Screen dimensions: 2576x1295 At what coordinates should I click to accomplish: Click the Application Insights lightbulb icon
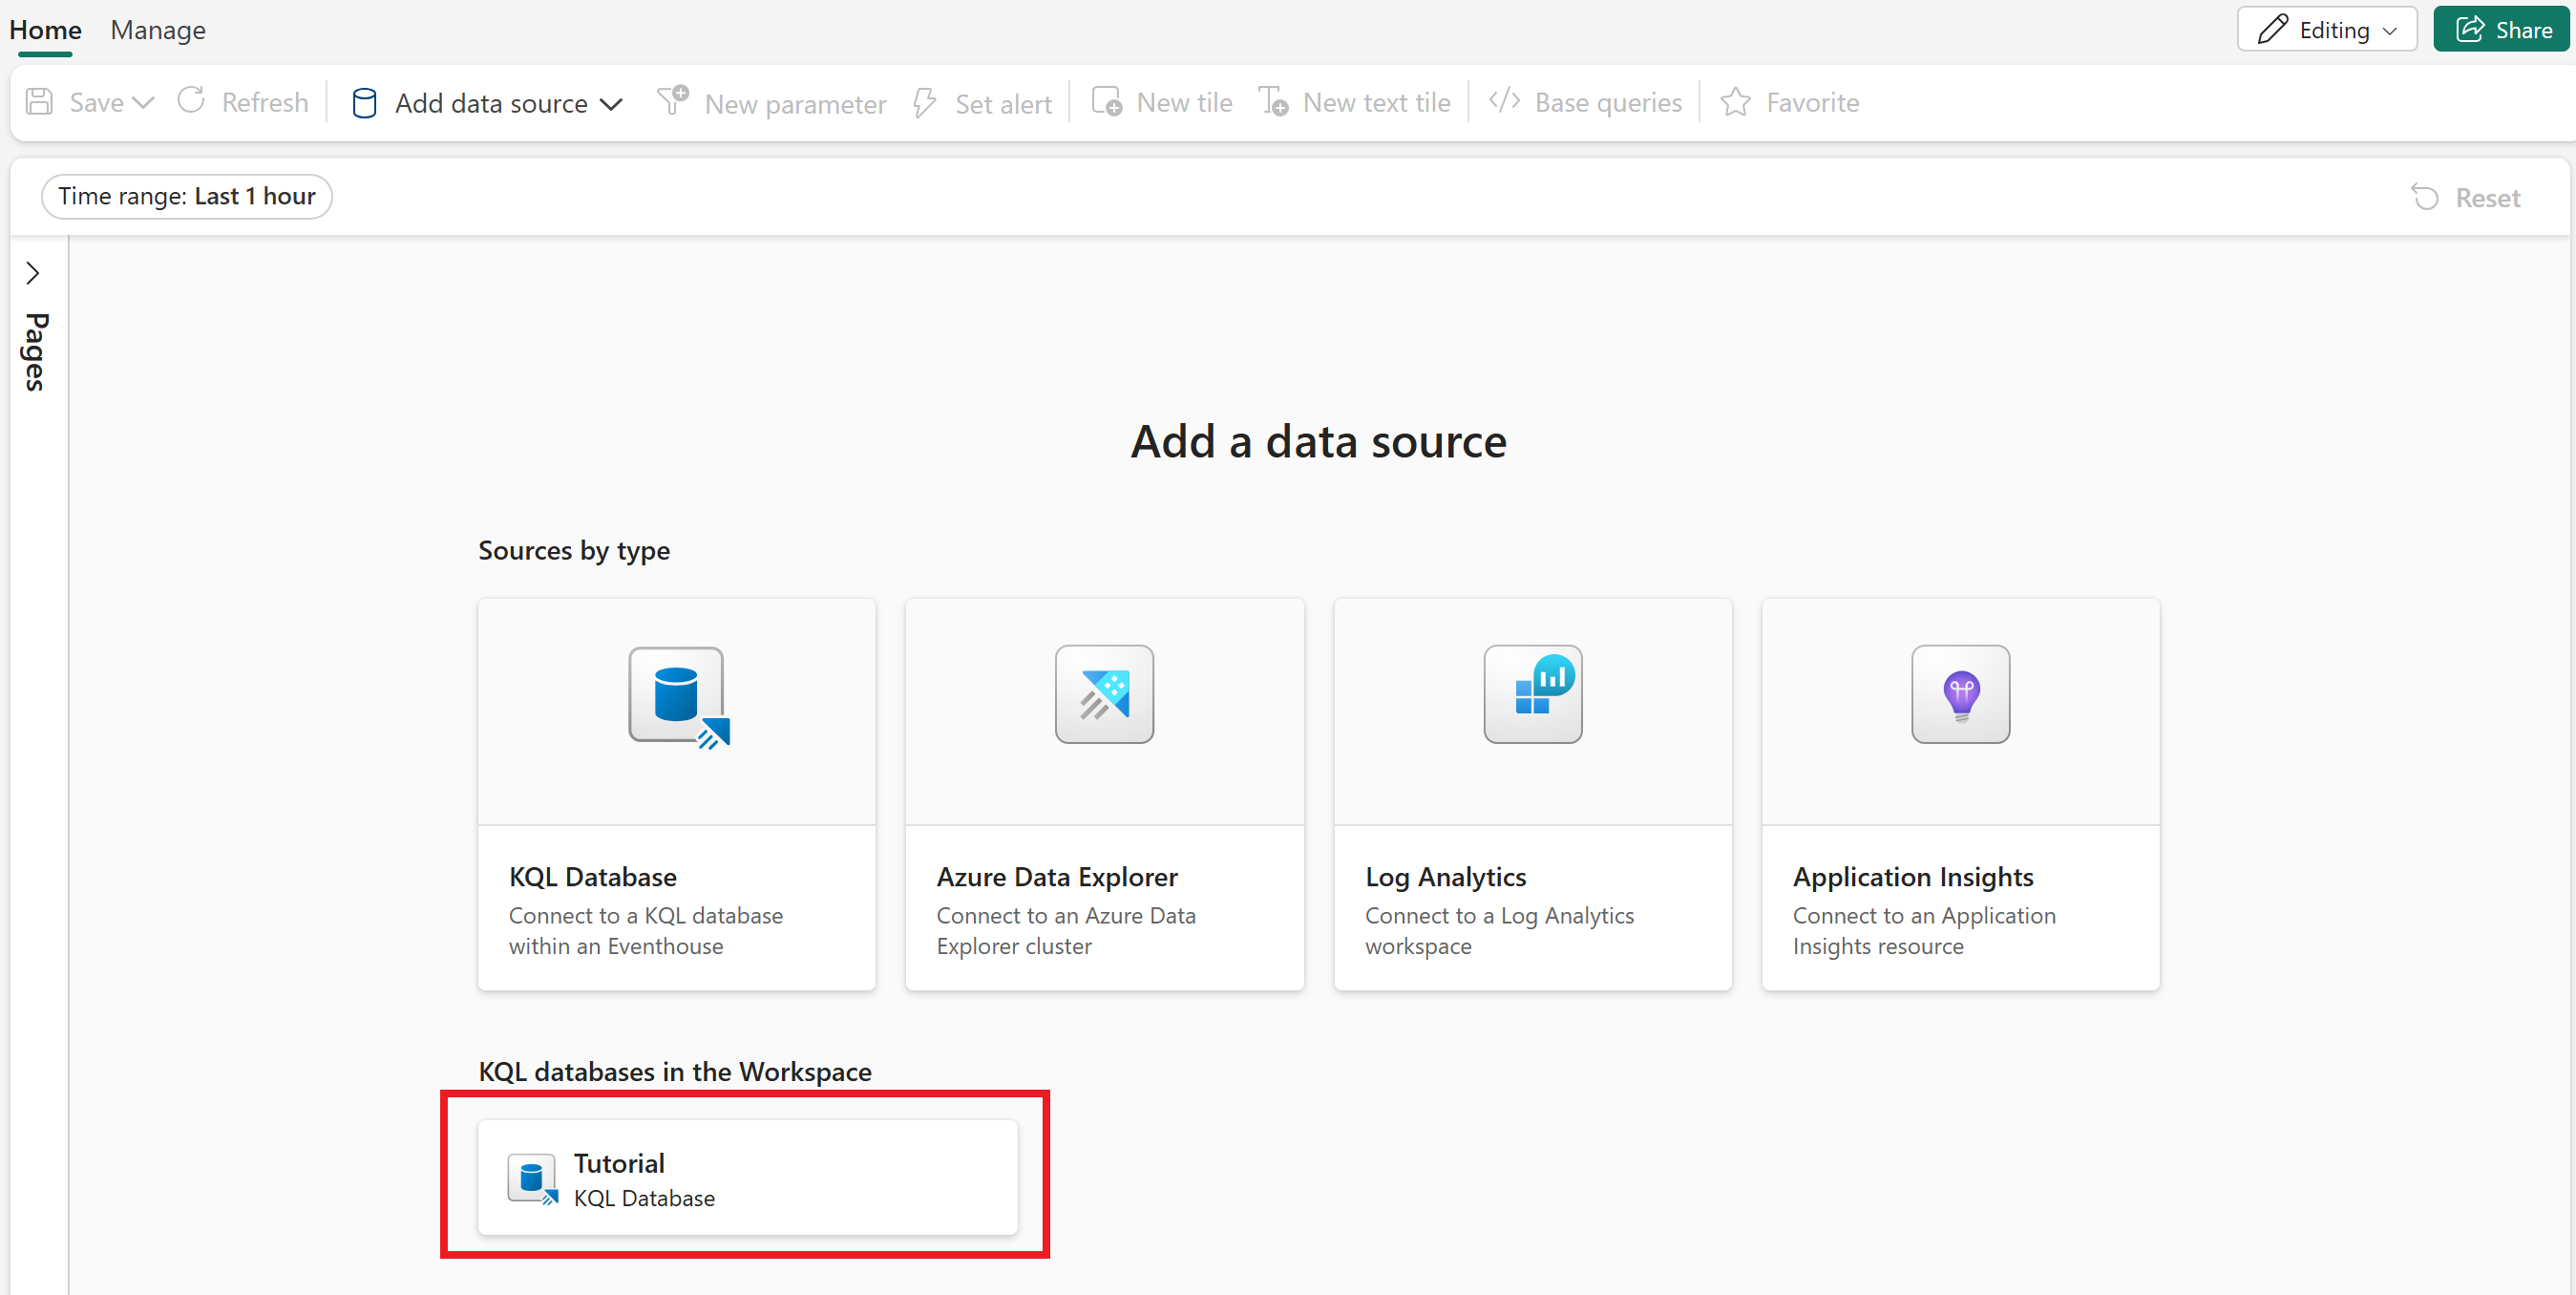pos(1960,694)
